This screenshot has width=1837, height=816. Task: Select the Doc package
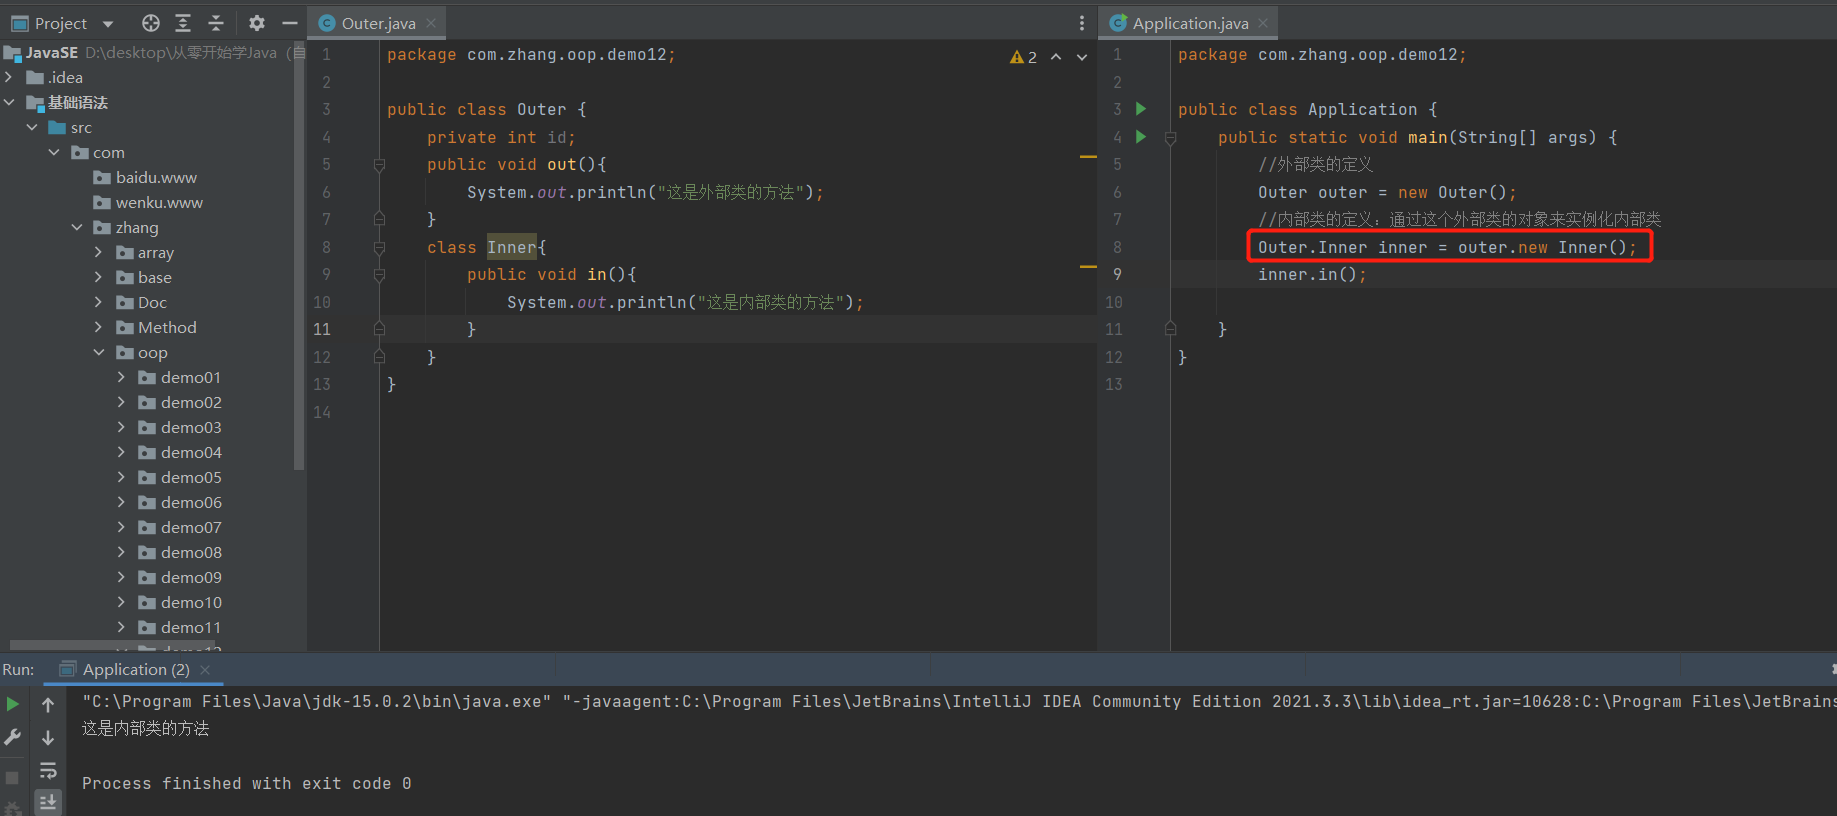(152, 302)
